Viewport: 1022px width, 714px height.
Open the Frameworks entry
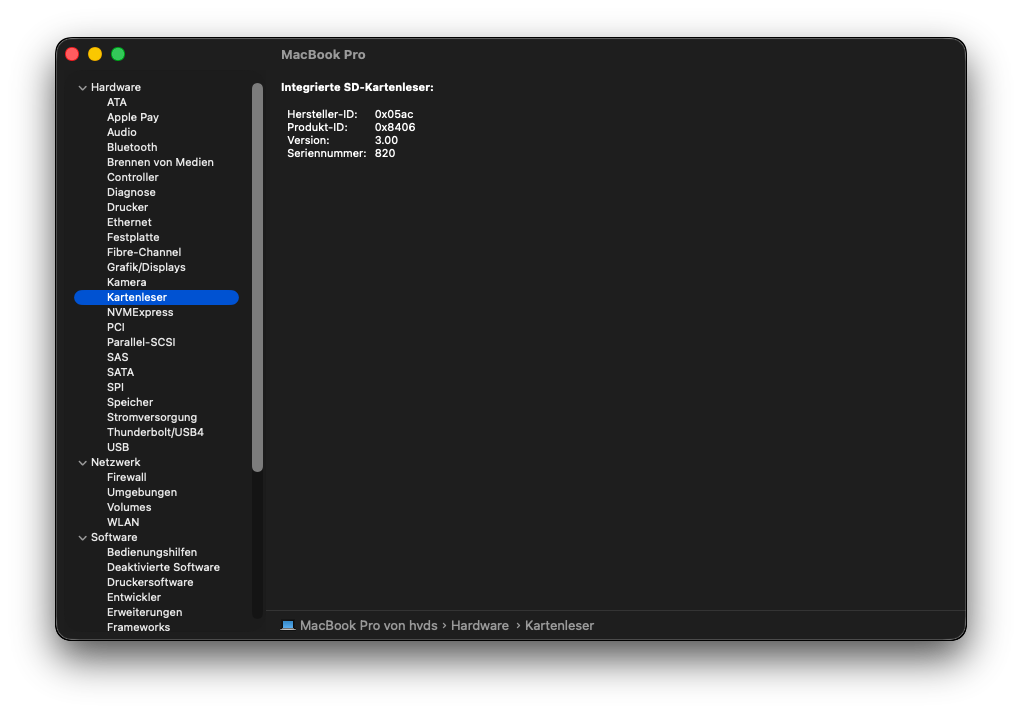pos(138,627)
